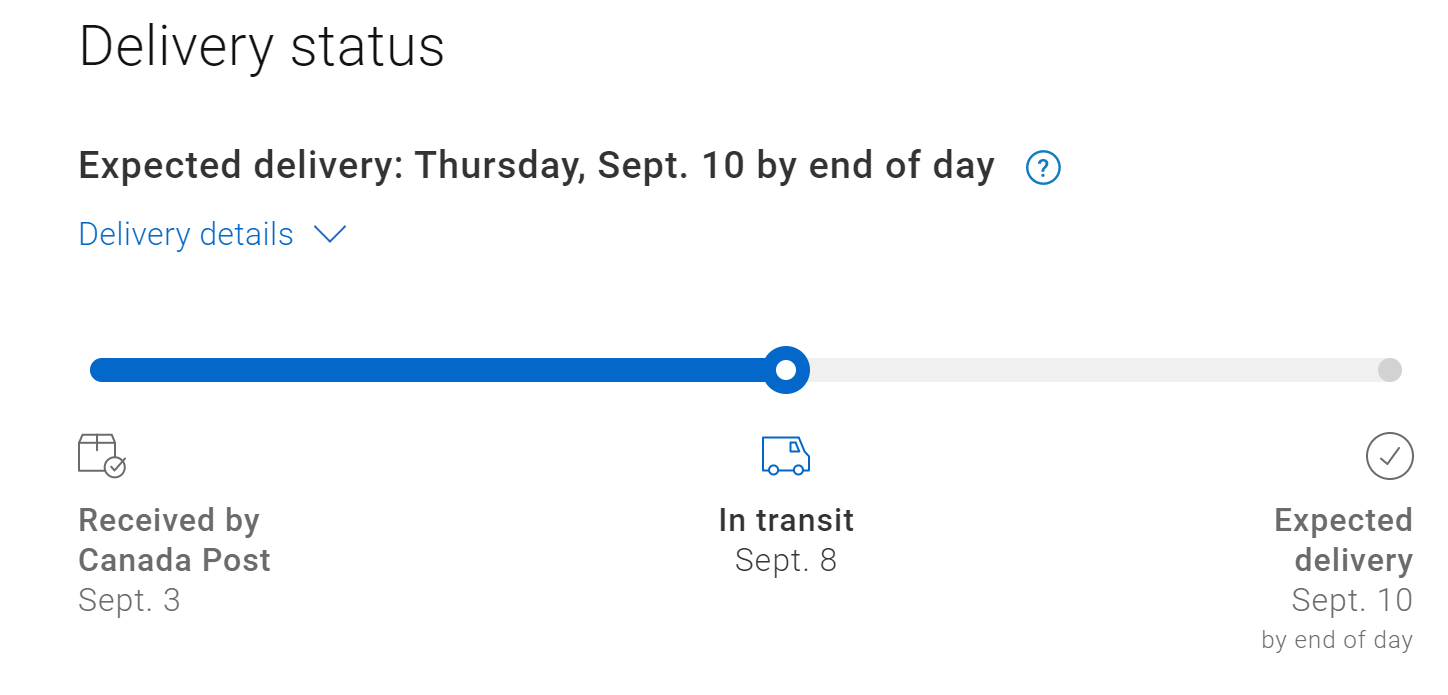Viewport: 1448px width, 695px height.
Task: Select the In transit status label
Action: [x=786, y=520]
